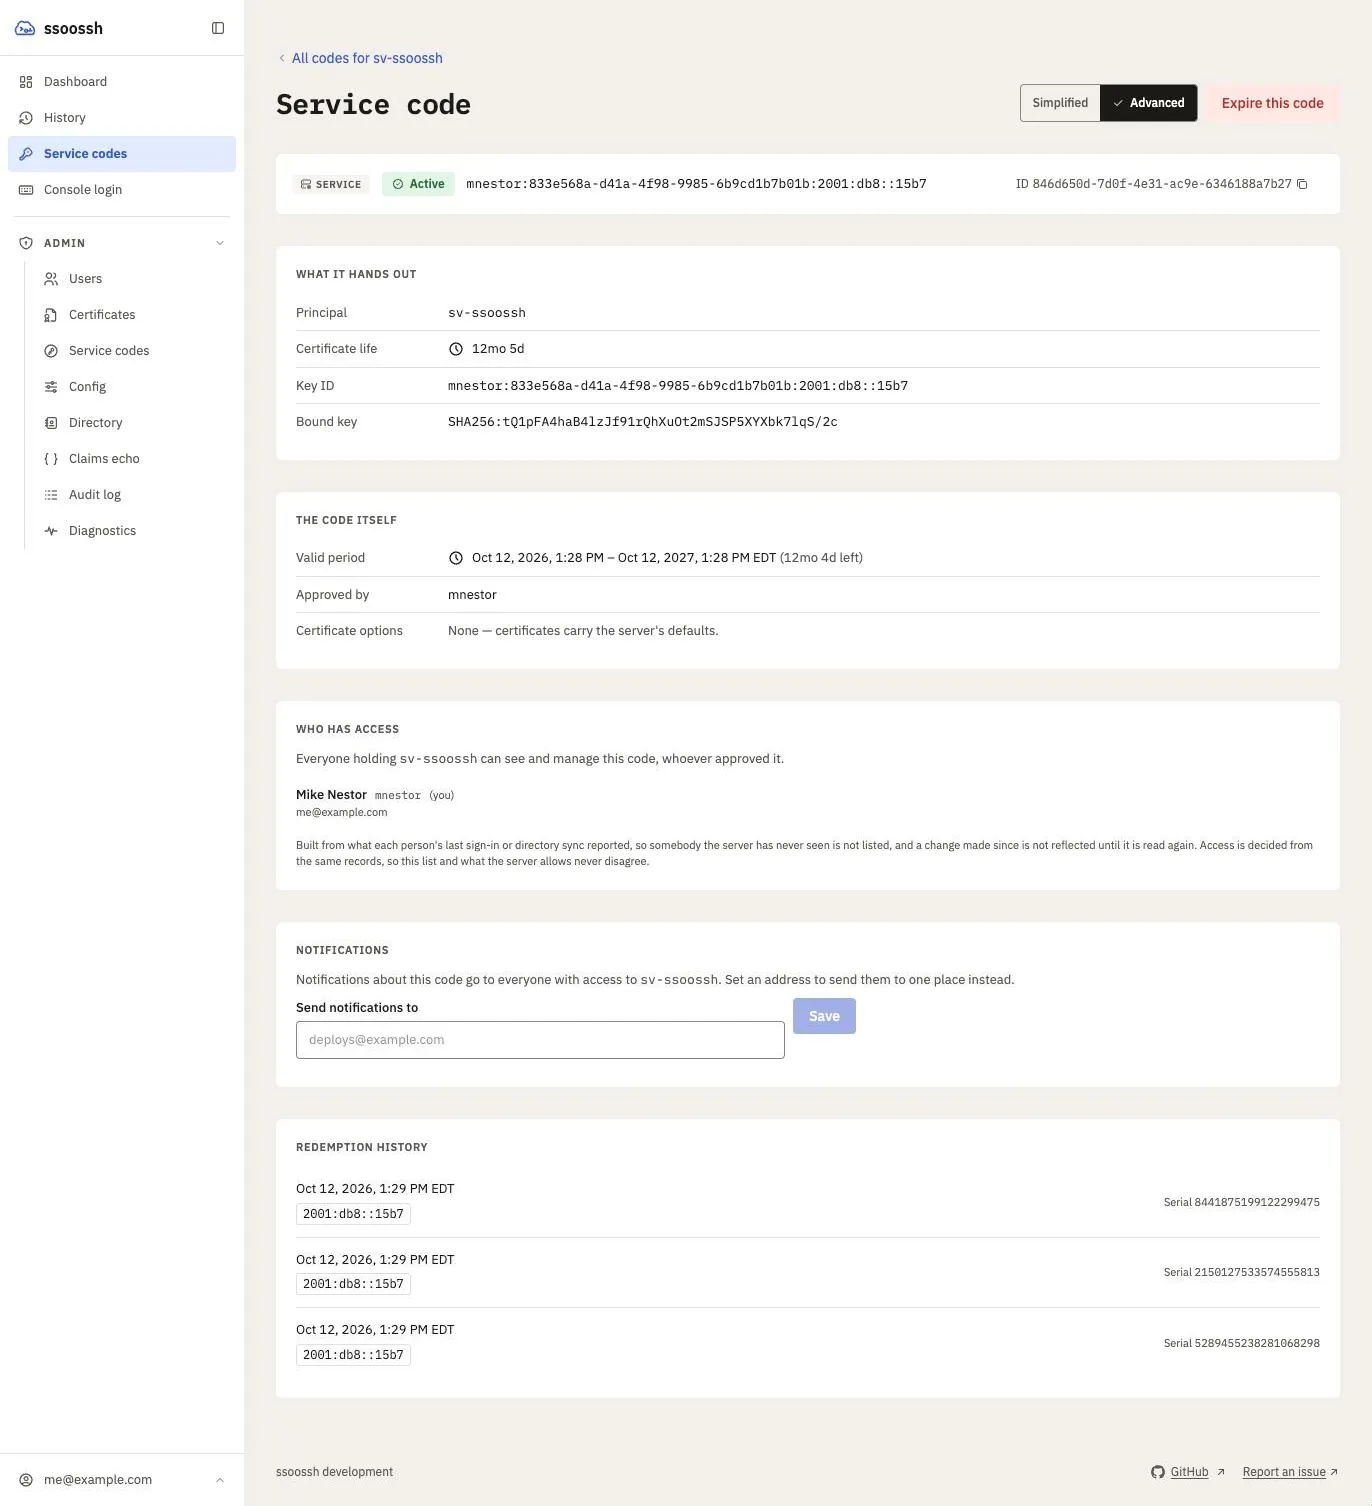The image size is (1372, 1506).
Task: Click the Directory book icon
Action: [51, 423]
